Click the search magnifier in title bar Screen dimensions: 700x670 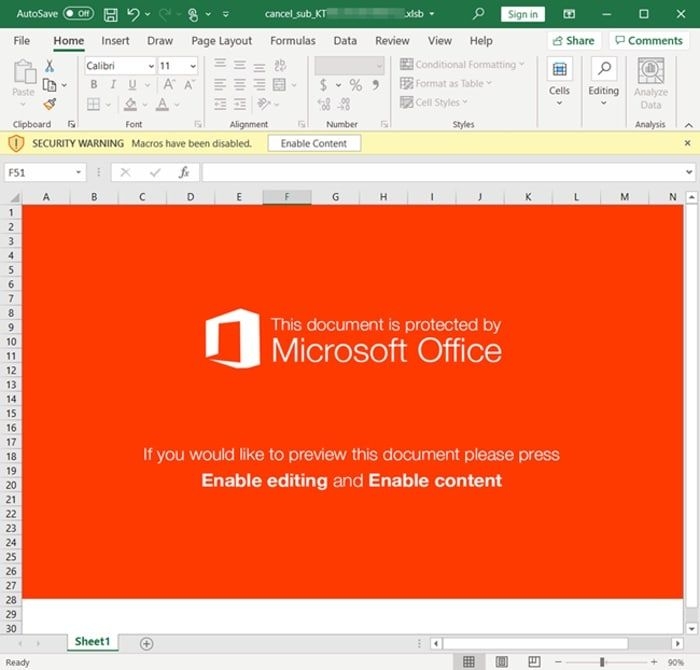tap(478, 14)
